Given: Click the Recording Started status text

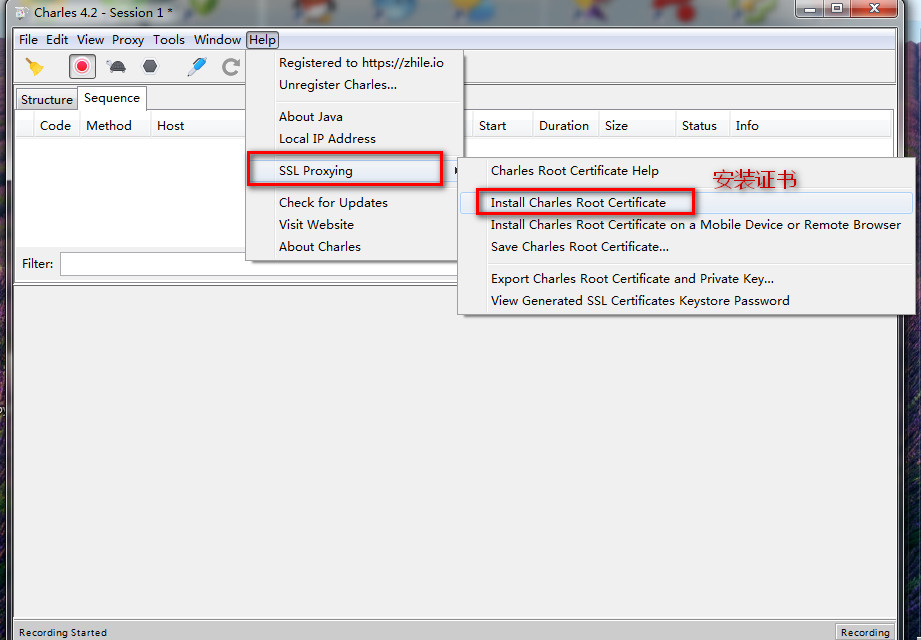Looking at the screenshot, I should (x=63, y=632).
